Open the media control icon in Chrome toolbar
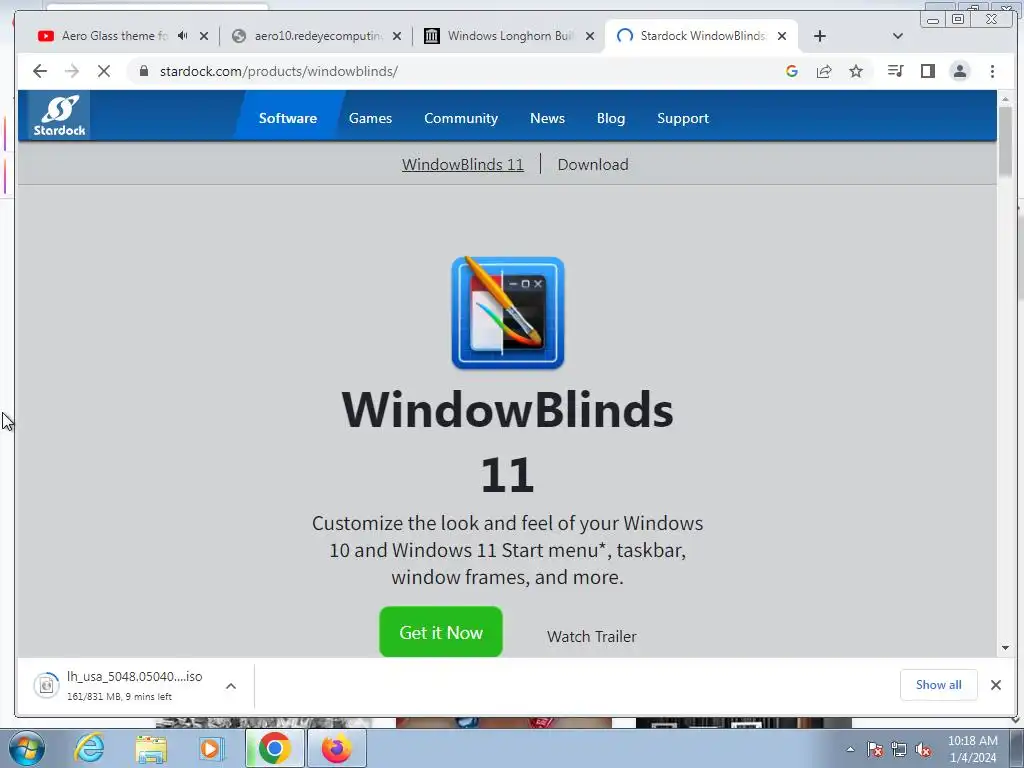1024x768 pixels. [895, 71]
